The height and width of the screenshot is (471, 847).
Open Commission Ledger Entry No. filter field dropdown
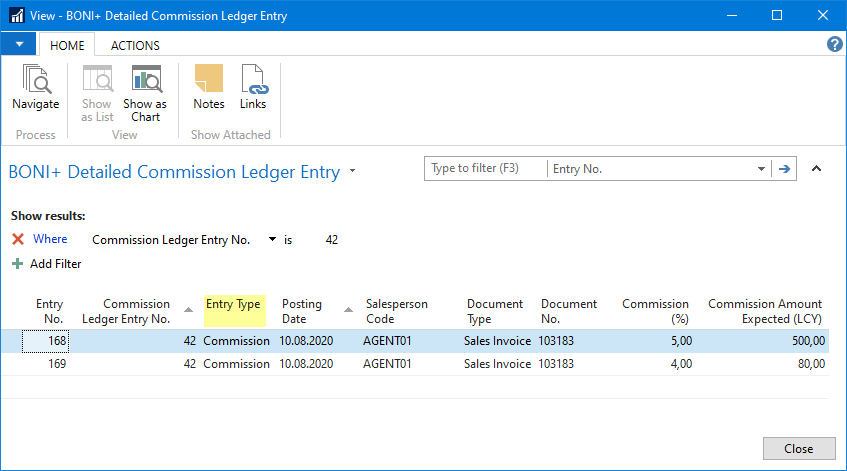click(272, 240)
